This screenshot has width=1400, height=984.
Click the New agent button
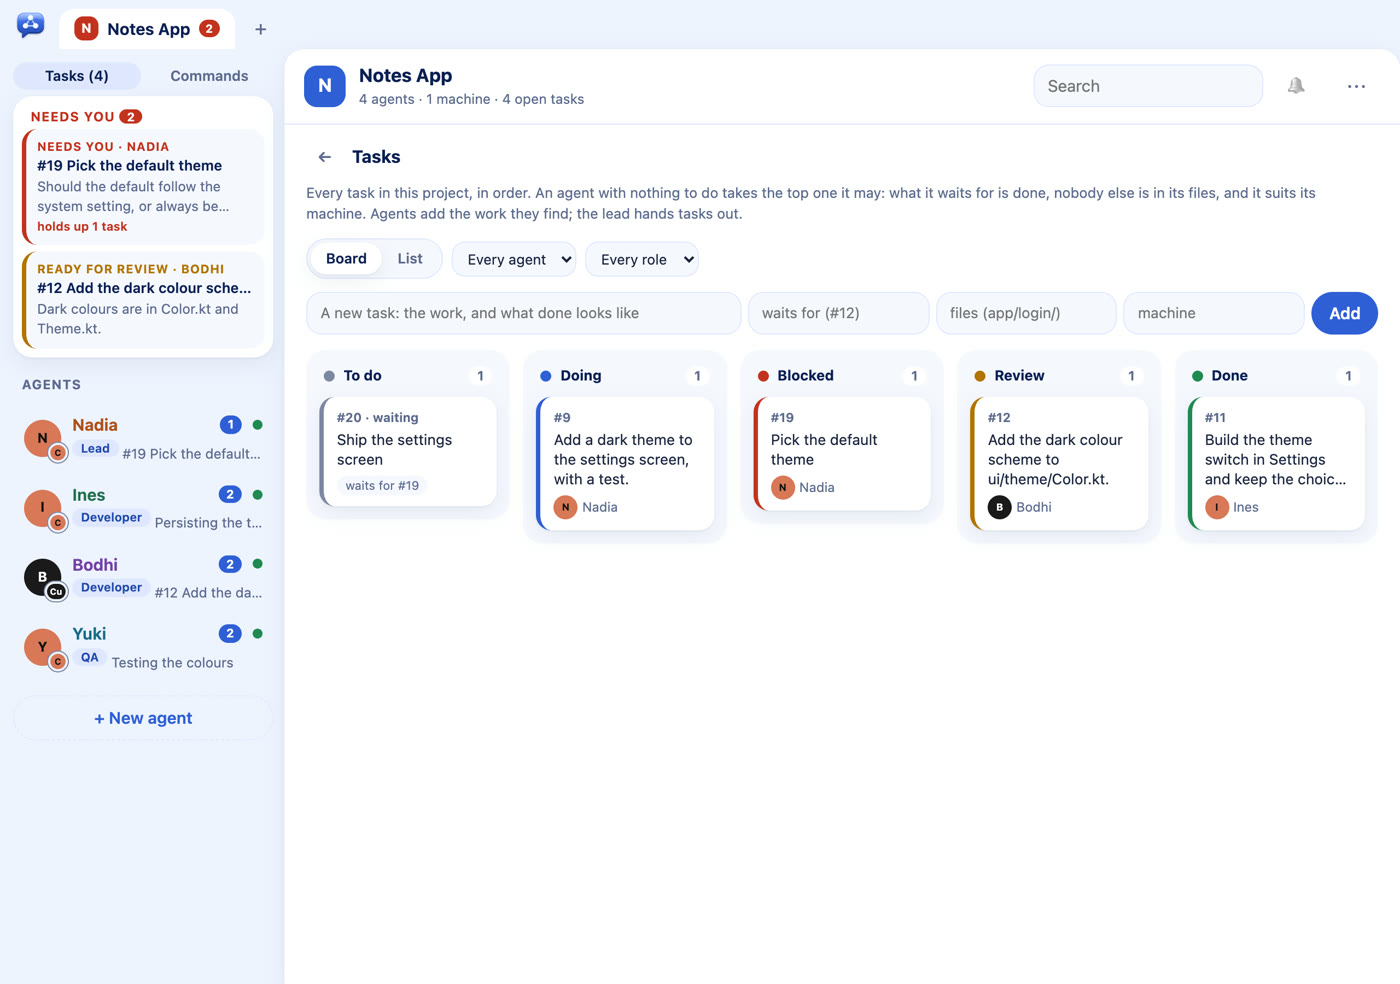143,718
